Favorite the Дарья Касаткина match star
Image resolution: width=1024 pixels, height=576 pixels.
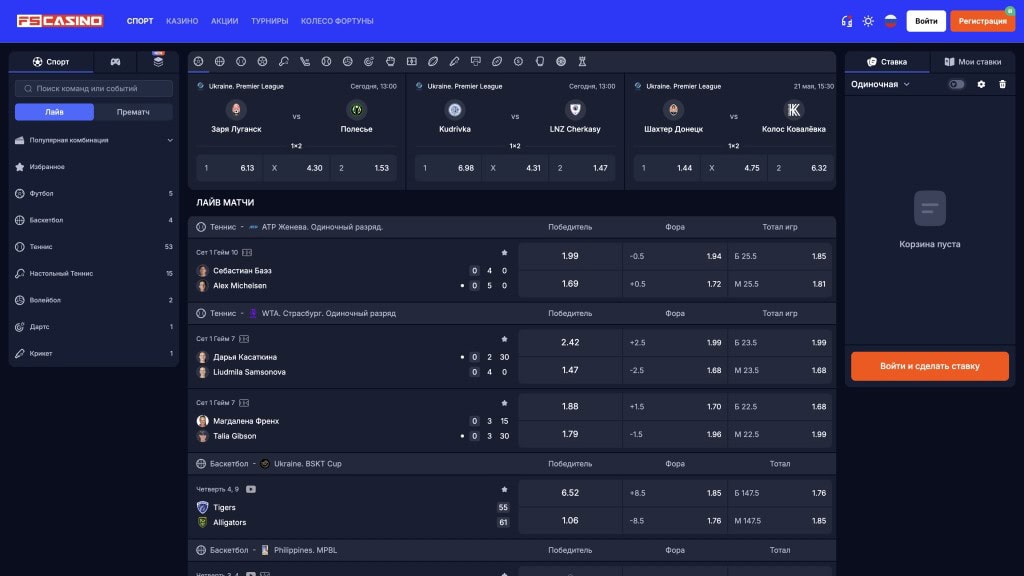pyautogui.click(x=504, y=339)
